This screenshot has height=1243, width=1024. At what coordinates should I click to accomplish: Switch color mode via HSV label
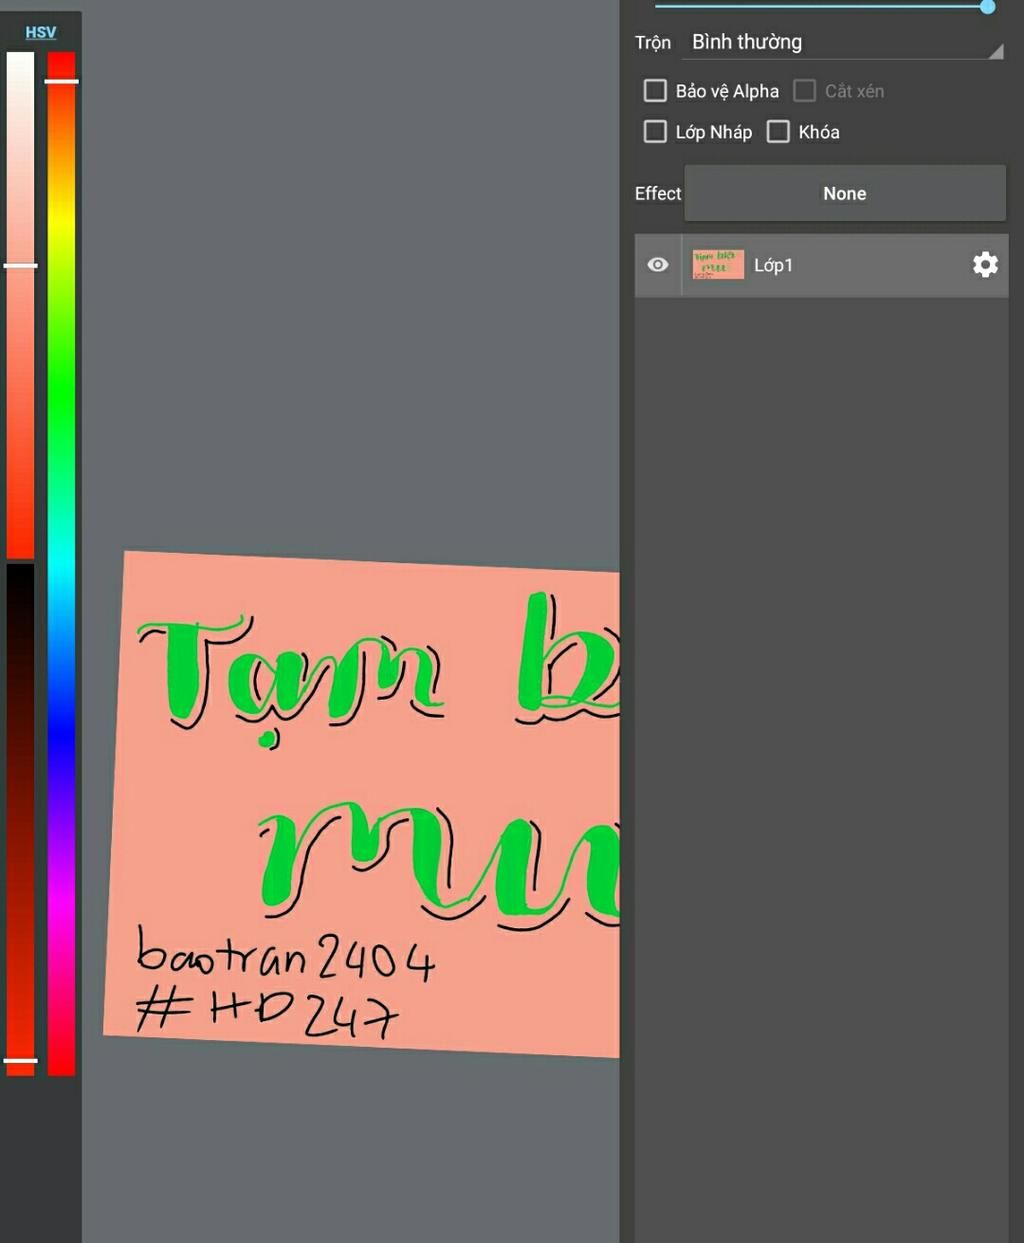click(x=41, y=32)
